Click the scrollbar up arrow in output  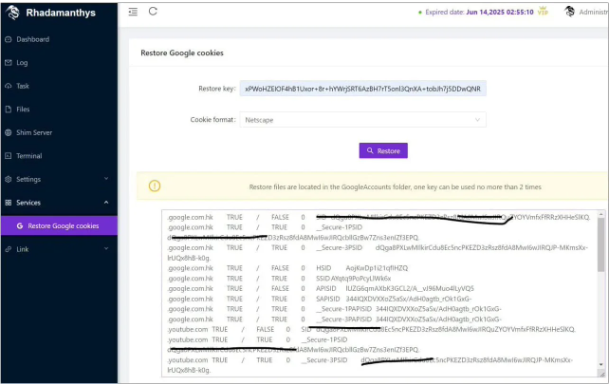point(601,214)
